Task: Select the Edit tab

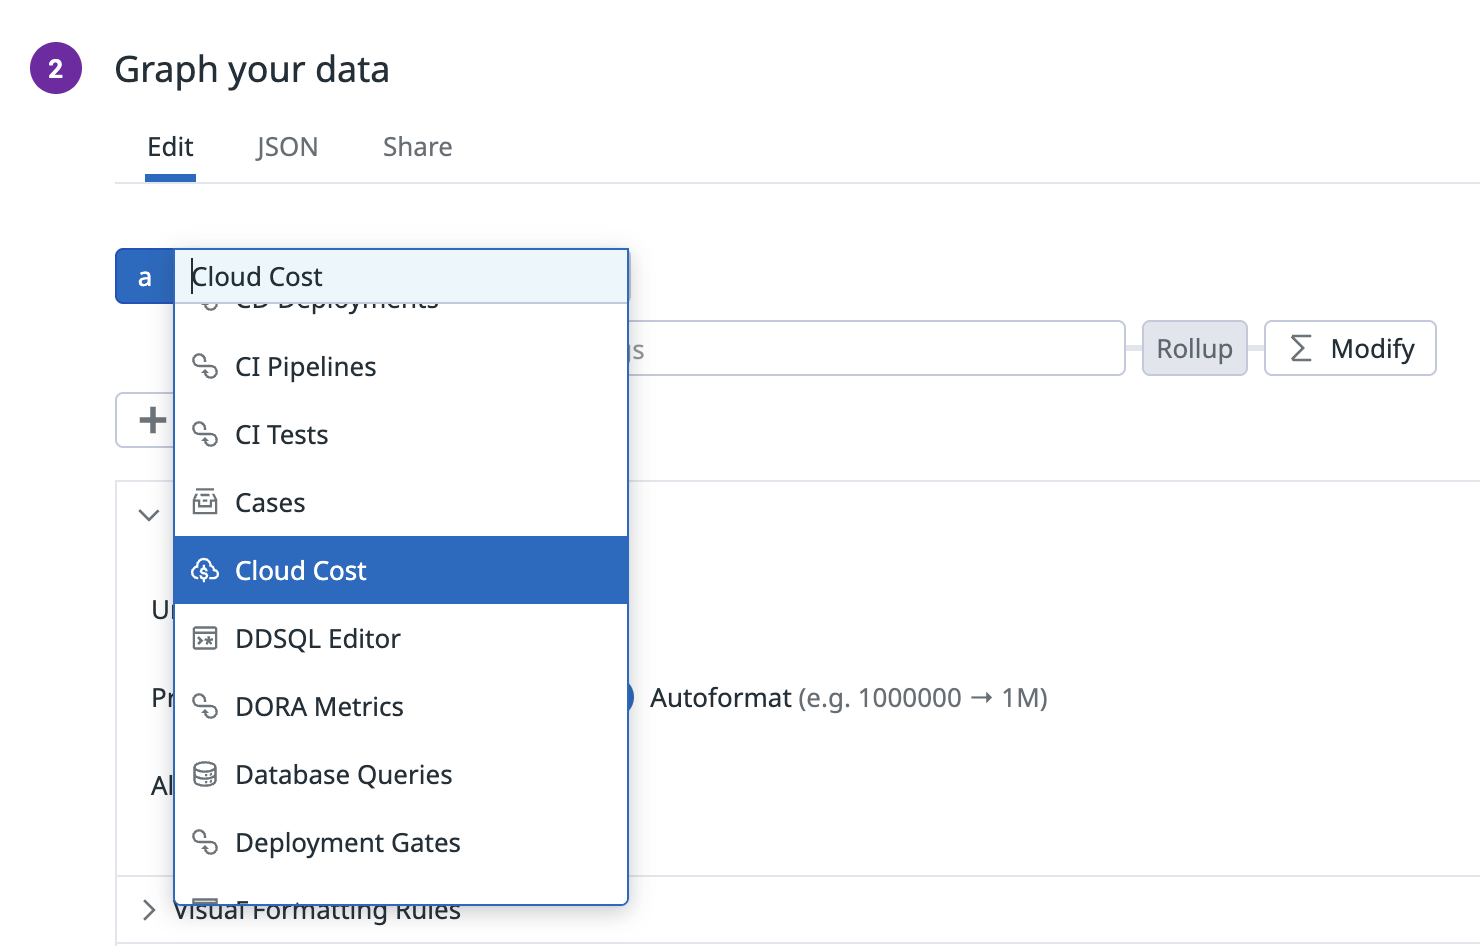Action: tap(170, 147)
